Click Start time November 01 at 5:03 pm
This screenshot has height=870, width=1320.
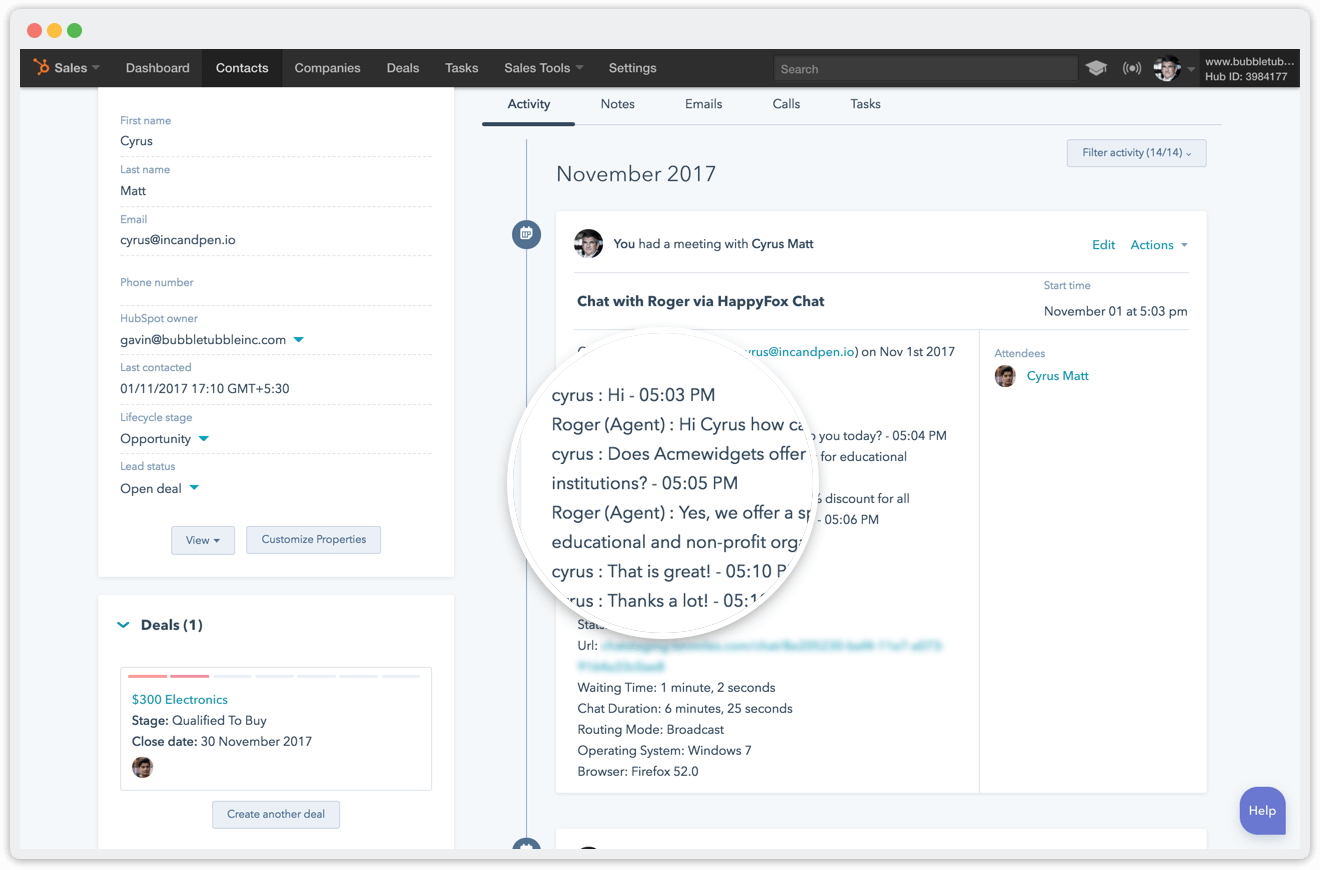pos(1116,311)
